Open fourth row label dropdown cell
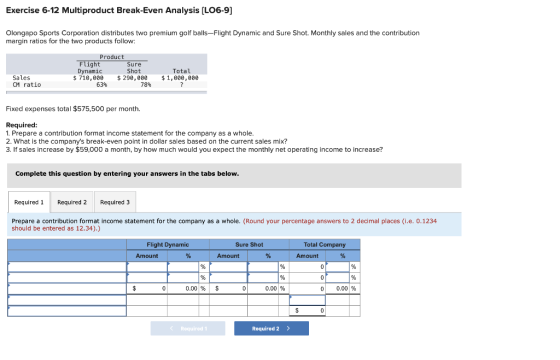This screenshot has width=560, height=360. pyautogui.click(x=67, y=300)
